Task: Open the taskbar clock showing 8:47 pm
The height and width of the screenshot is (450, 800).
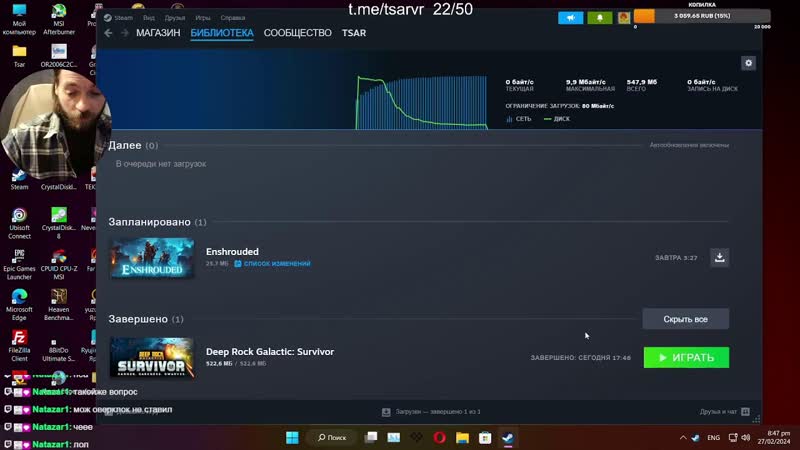Action: click(773, 437)
